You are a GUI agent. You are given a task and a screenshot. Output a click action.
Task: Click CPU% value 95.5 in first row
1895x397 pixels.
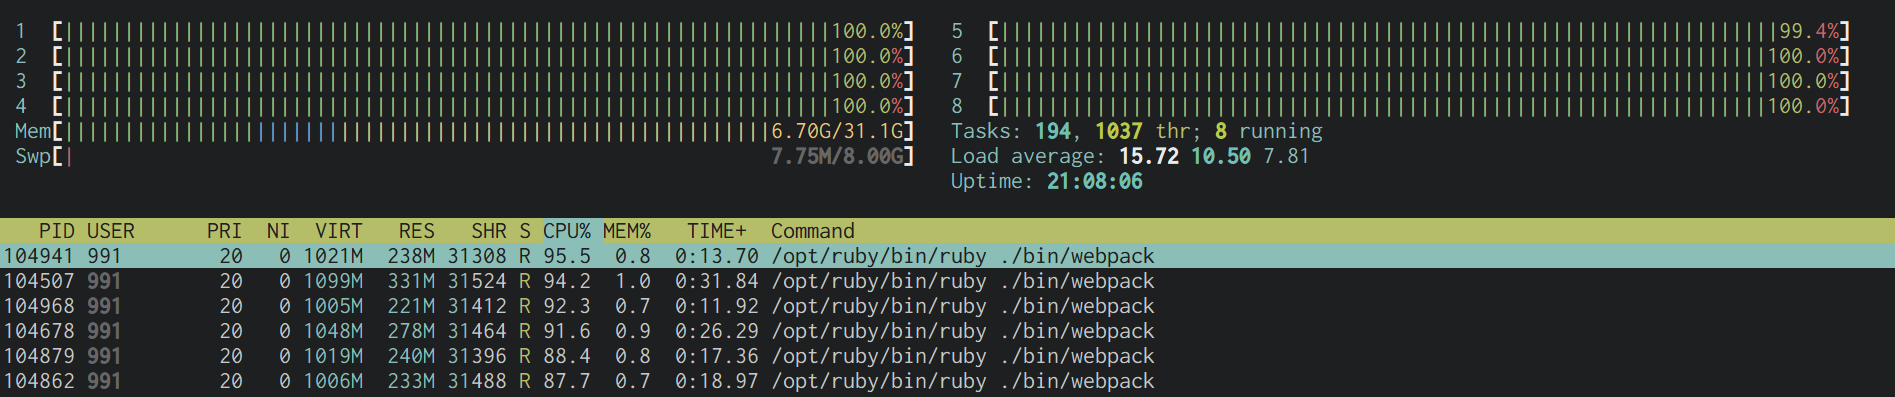click(x=567, y=256)
